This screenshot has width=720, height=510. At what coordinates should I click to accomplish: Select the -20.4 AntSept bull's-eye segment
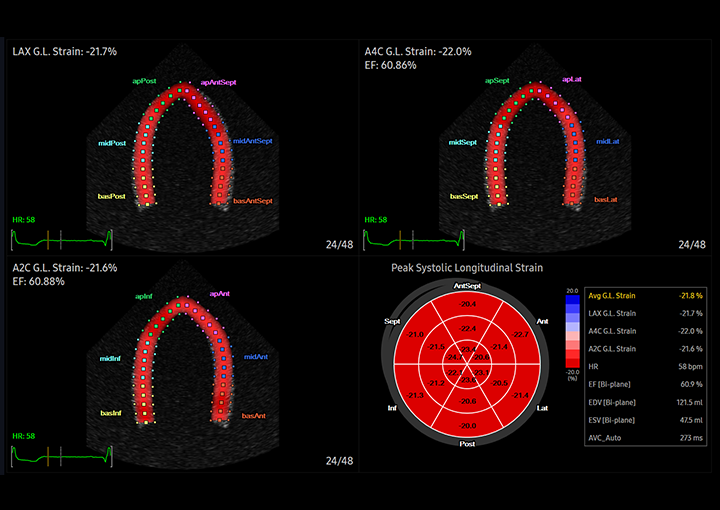[467, 303]
